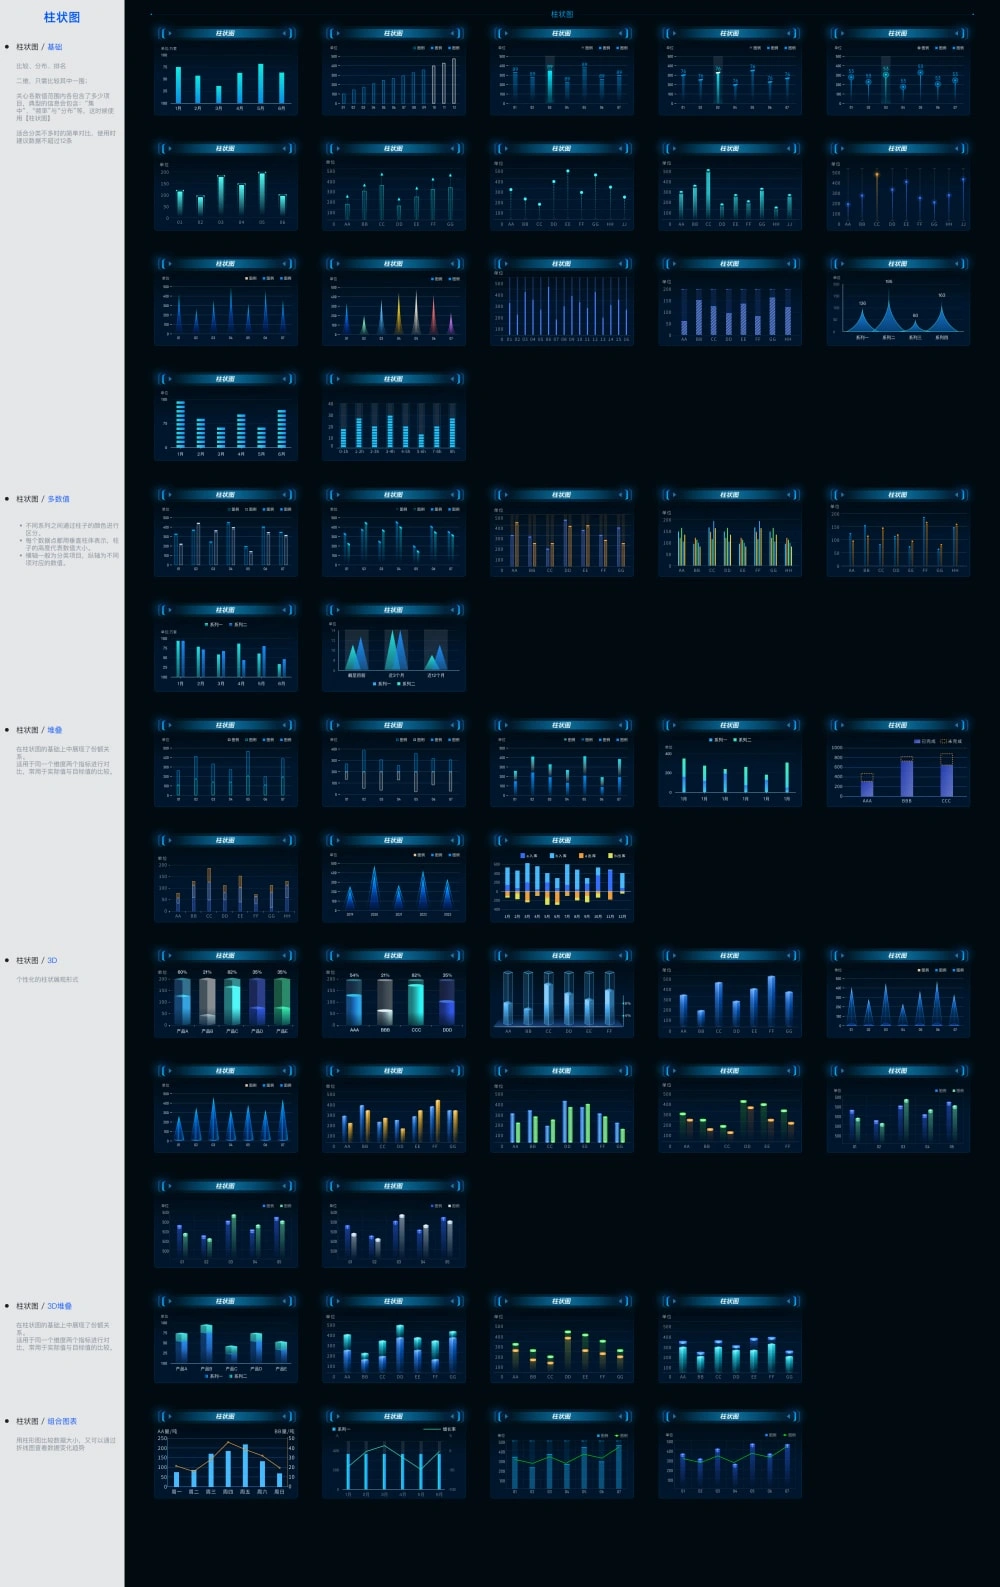The width and height of the screenshot is (1000, 1587).
Task: Click right arrow icon on first chart header
Action: pyautogui.click(x=284, y=33)
